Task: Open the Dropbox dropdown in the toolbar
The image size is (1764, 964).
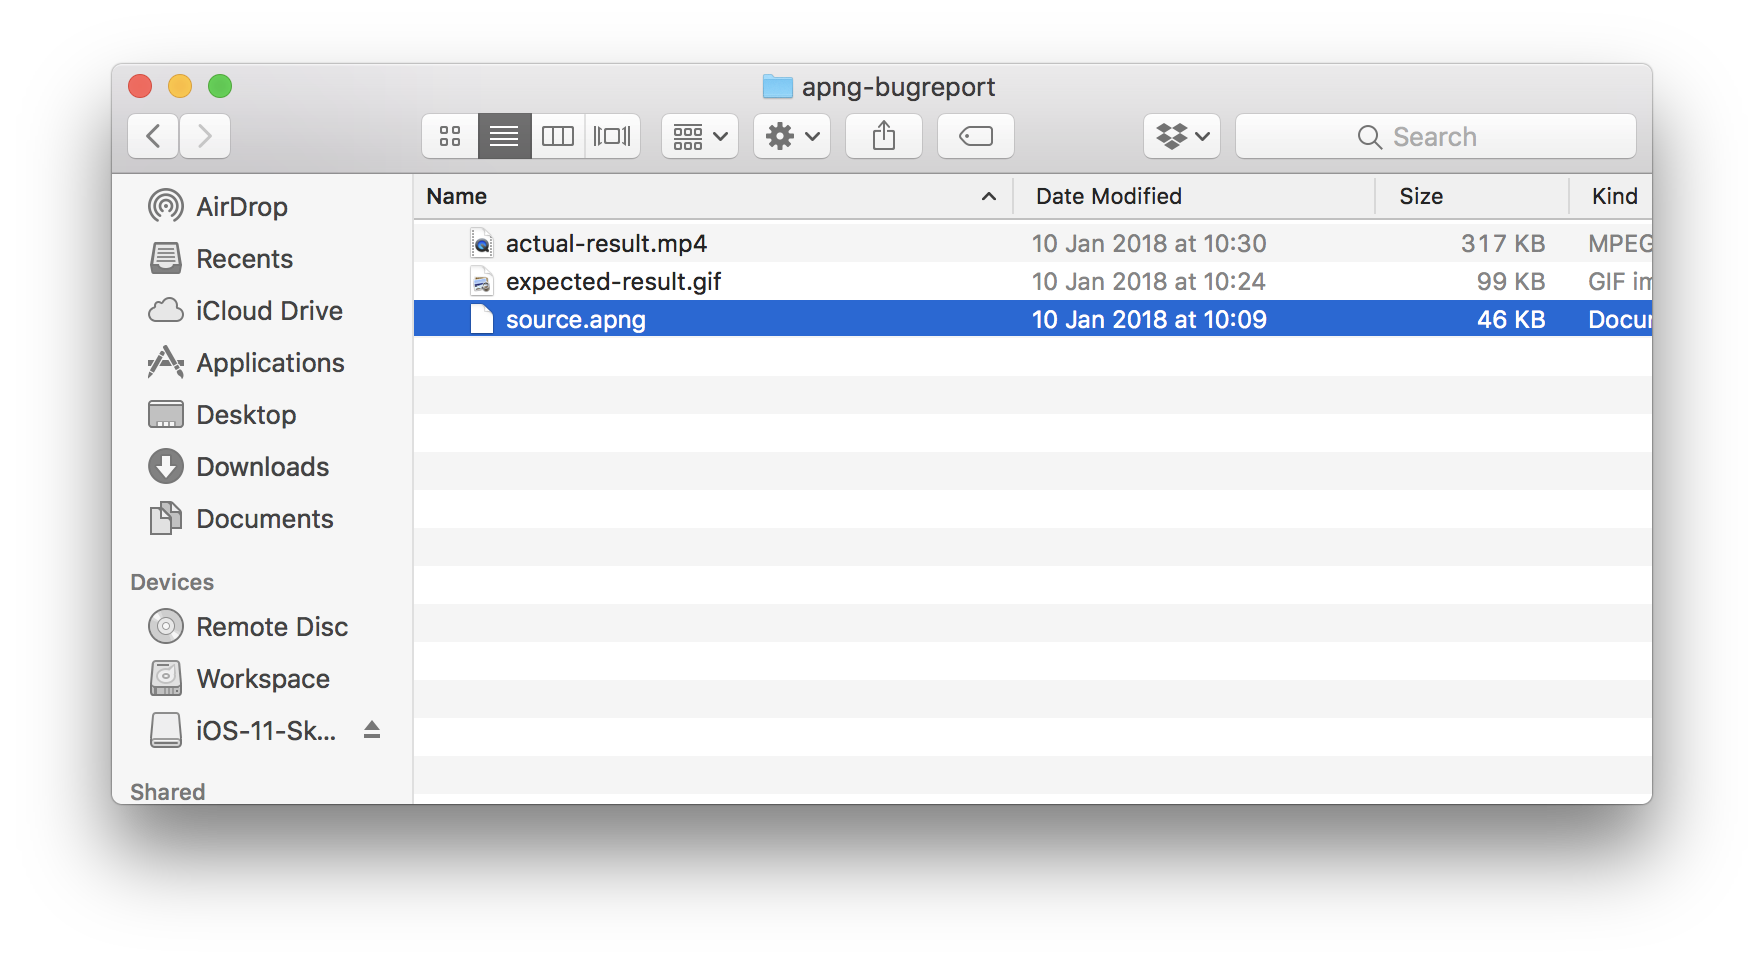Action: click(x=1181, y=136)
